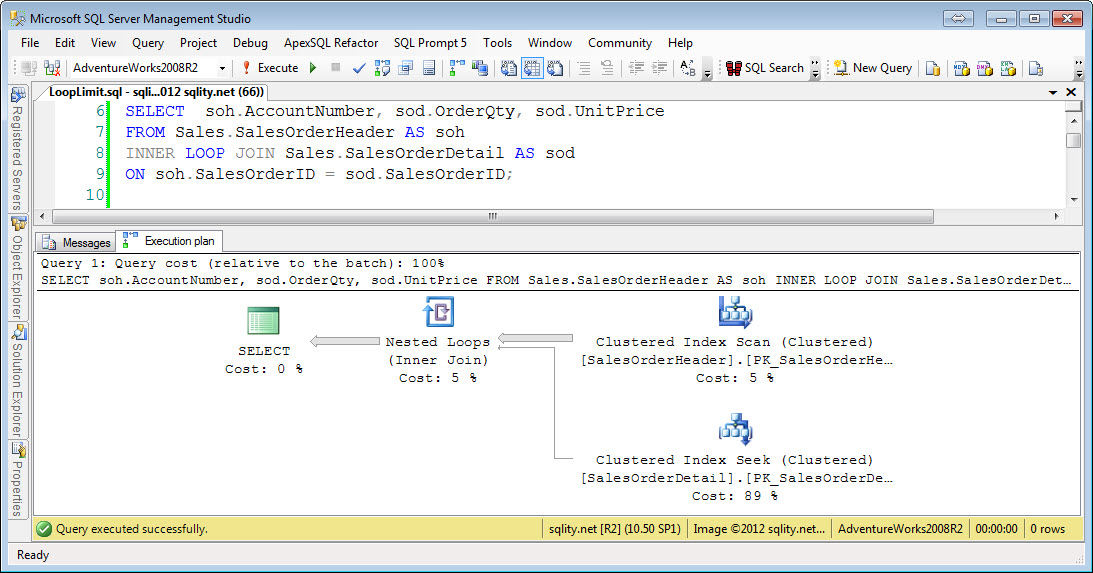Open the Edit menu
This screenshot has width=1093, height=573.
[65, 43]
